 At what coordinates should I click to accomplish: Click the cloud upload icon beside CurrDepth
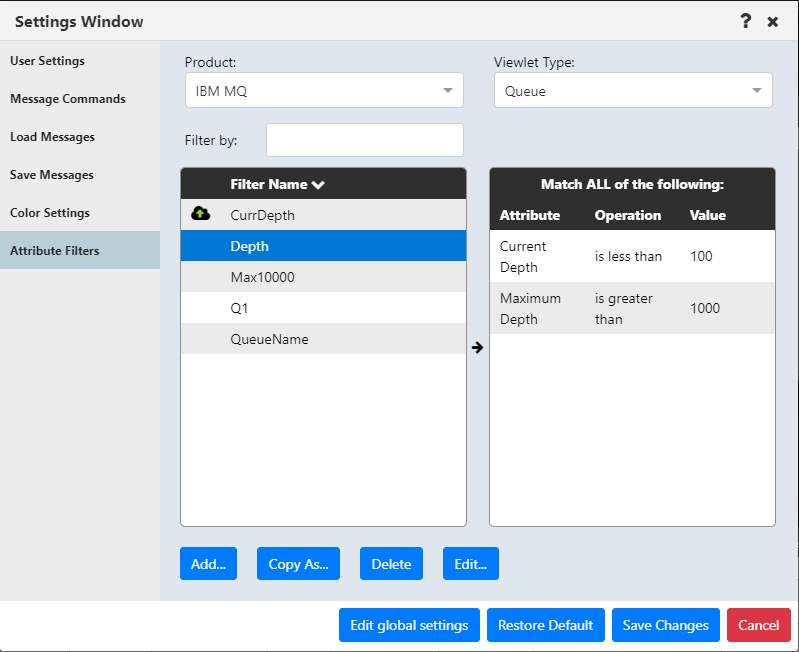point(200,213)
